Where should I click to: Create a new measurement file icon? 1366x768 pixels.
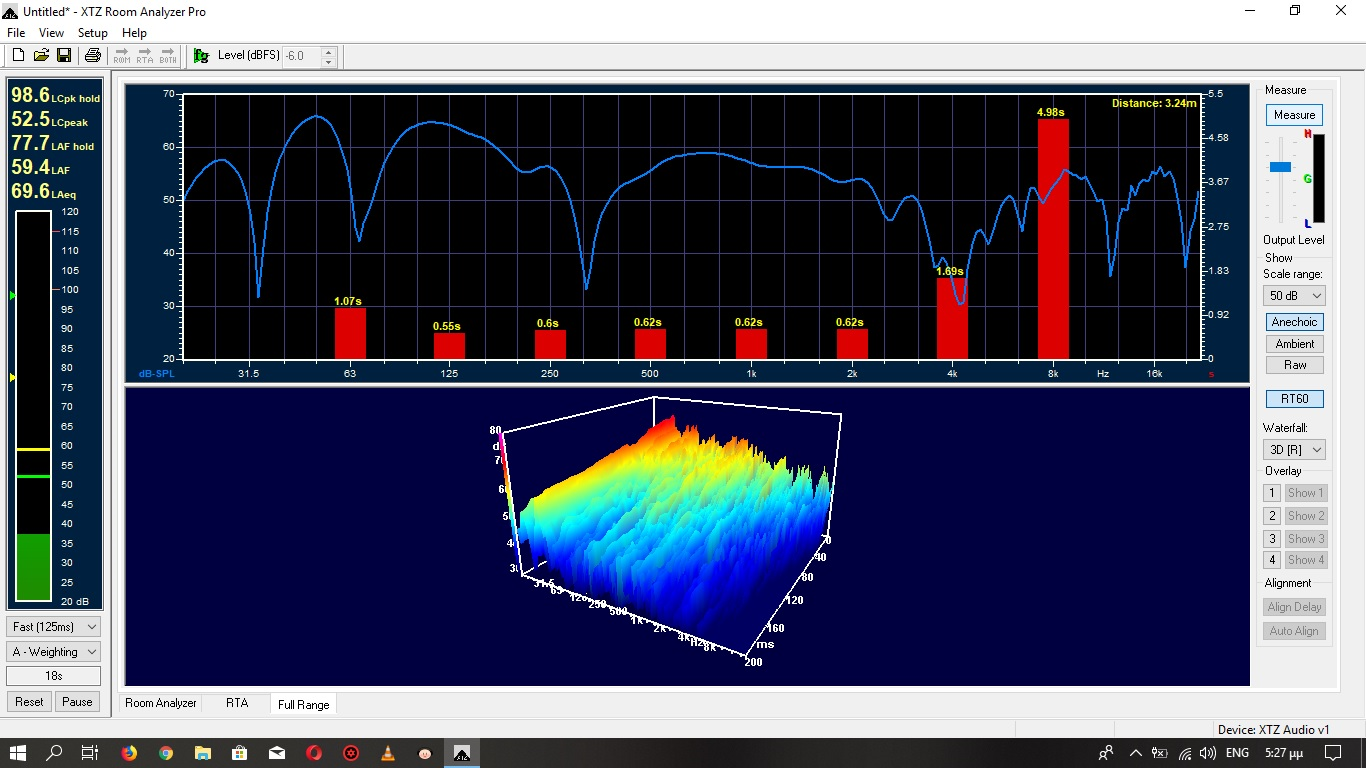click(18, 56)
